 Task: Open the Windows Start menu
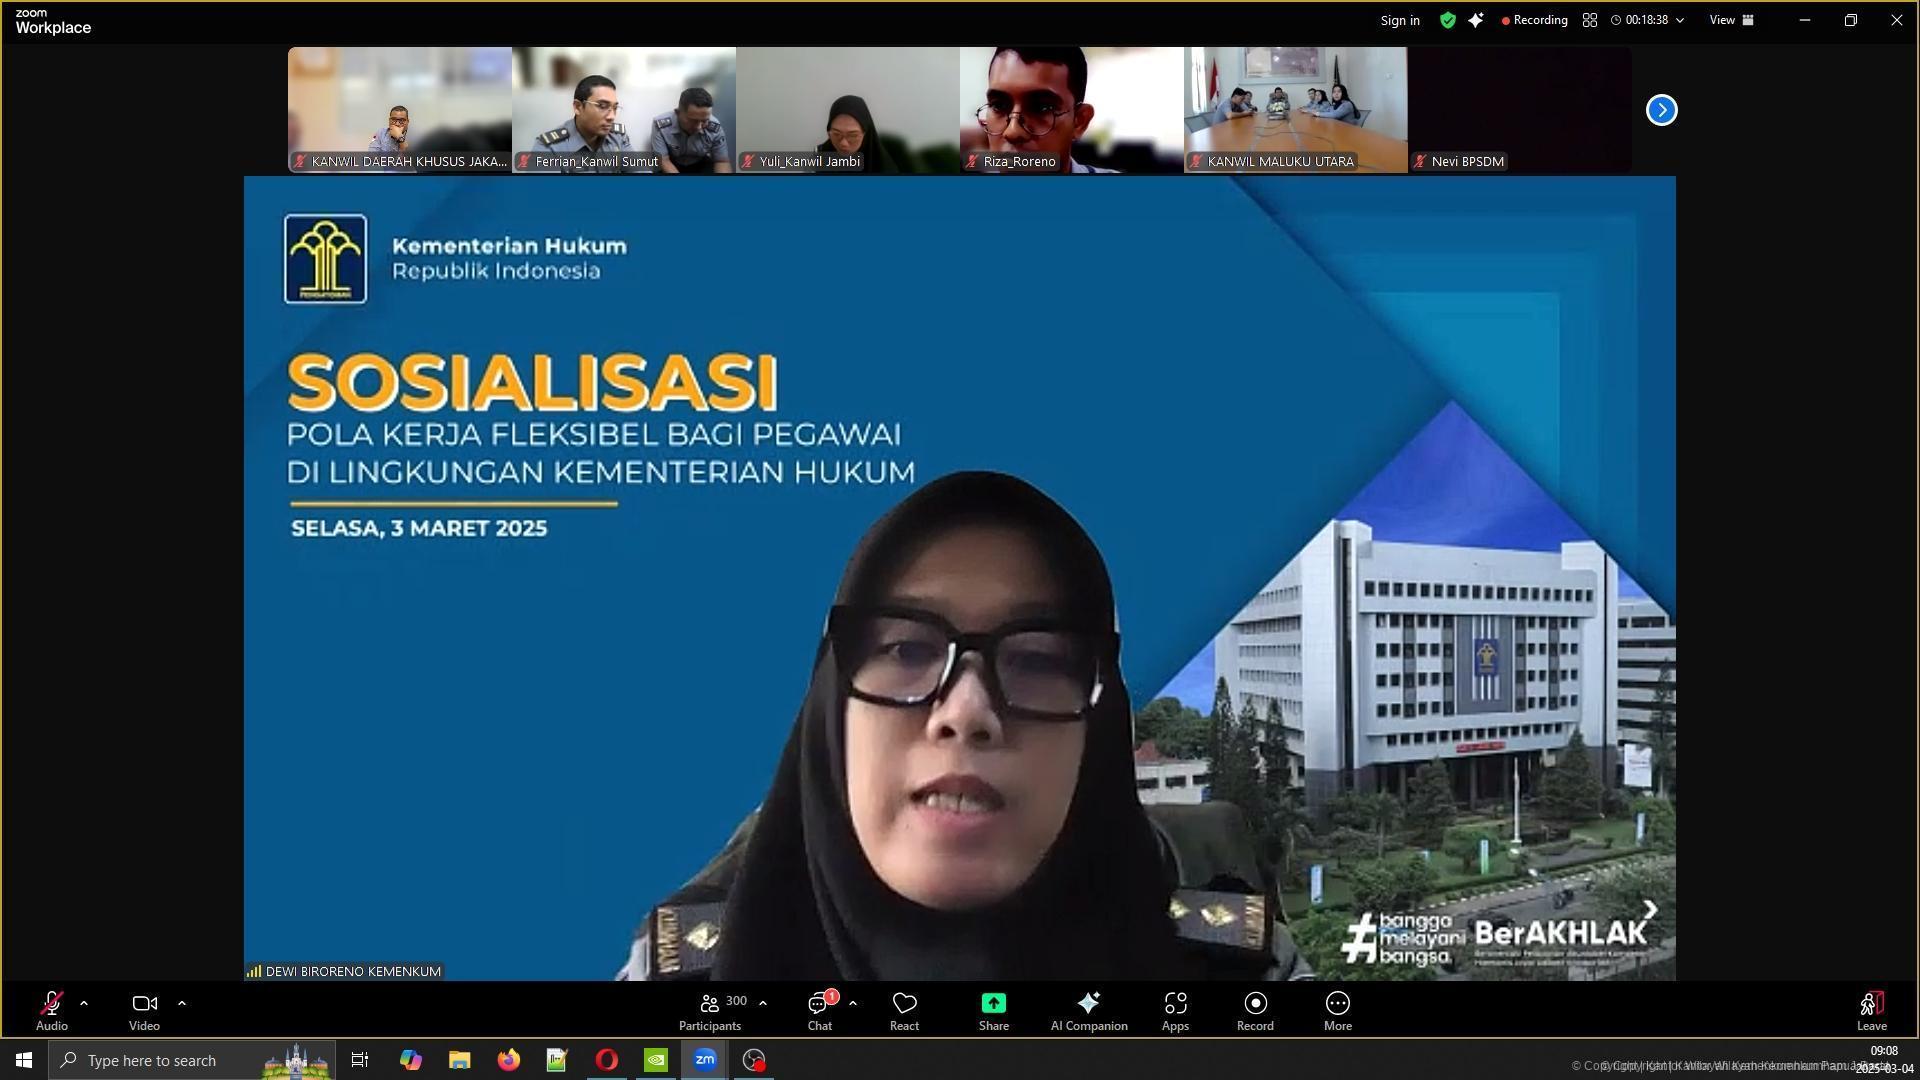coord(22,1060)
